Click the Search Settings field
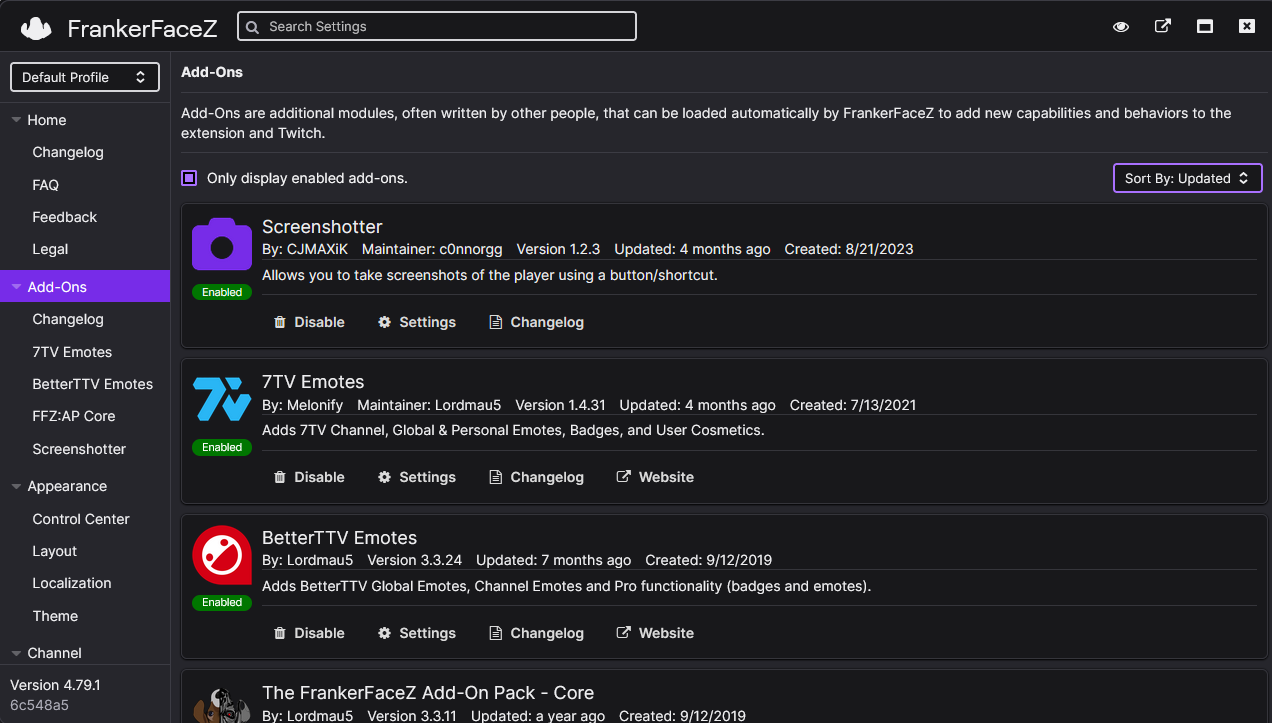This screenshot has height=723, width=1272. tap(437, 27)
